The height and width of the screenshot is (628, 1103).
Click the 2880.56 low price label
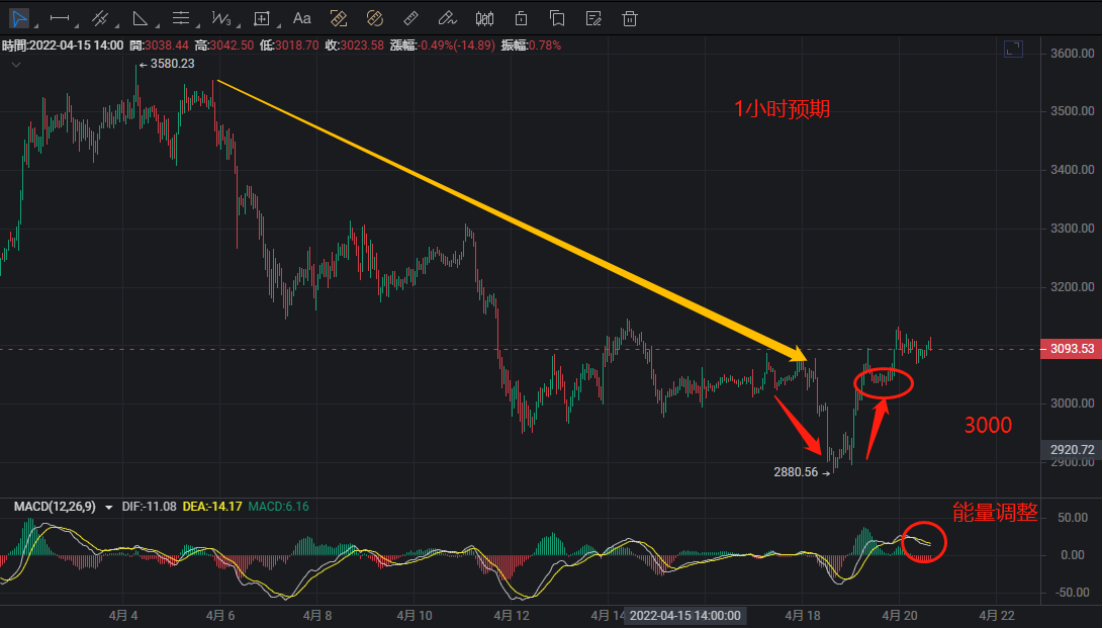coord(796,472)
